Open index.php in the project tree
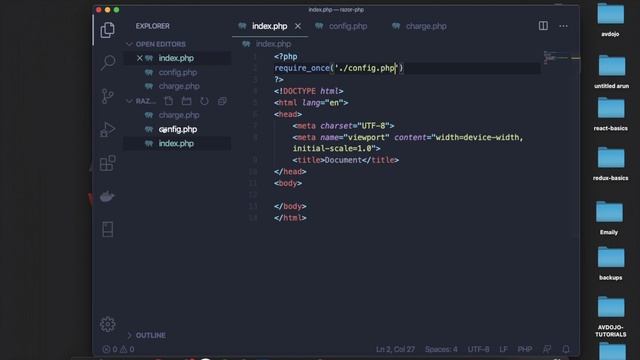 [x=176, y=143]
